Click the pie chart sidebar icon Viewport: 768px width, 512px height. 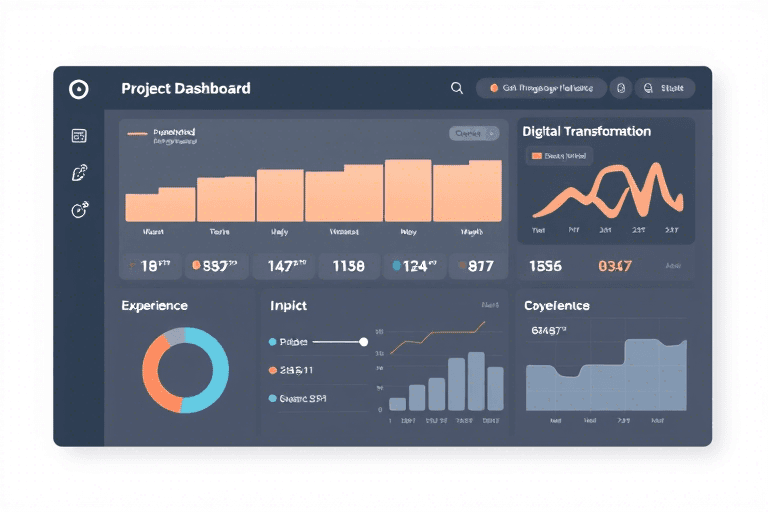tap(79, 210)
